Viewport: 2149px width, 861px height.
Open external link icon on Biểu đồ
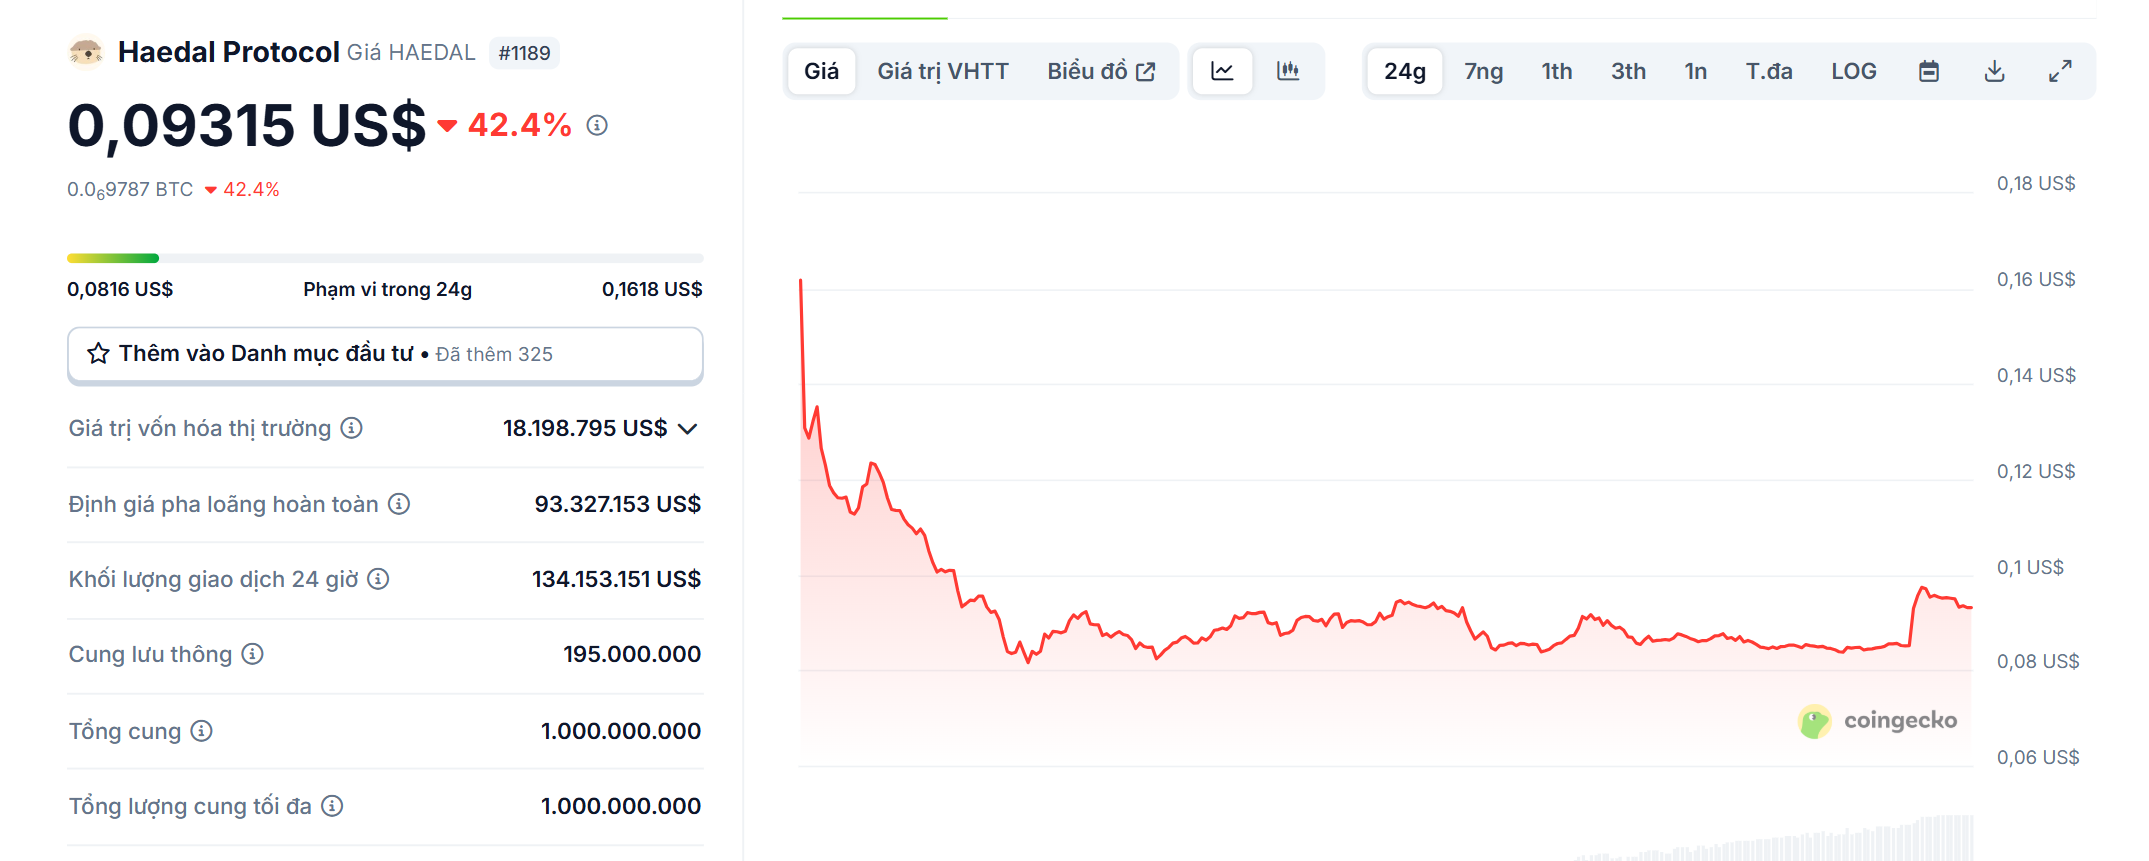[1146, 72]
